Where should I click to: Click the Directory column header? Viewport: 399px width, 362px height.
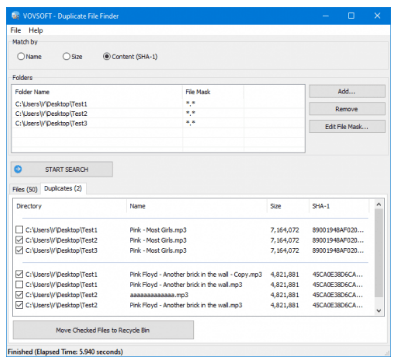(x=70, y=206)
